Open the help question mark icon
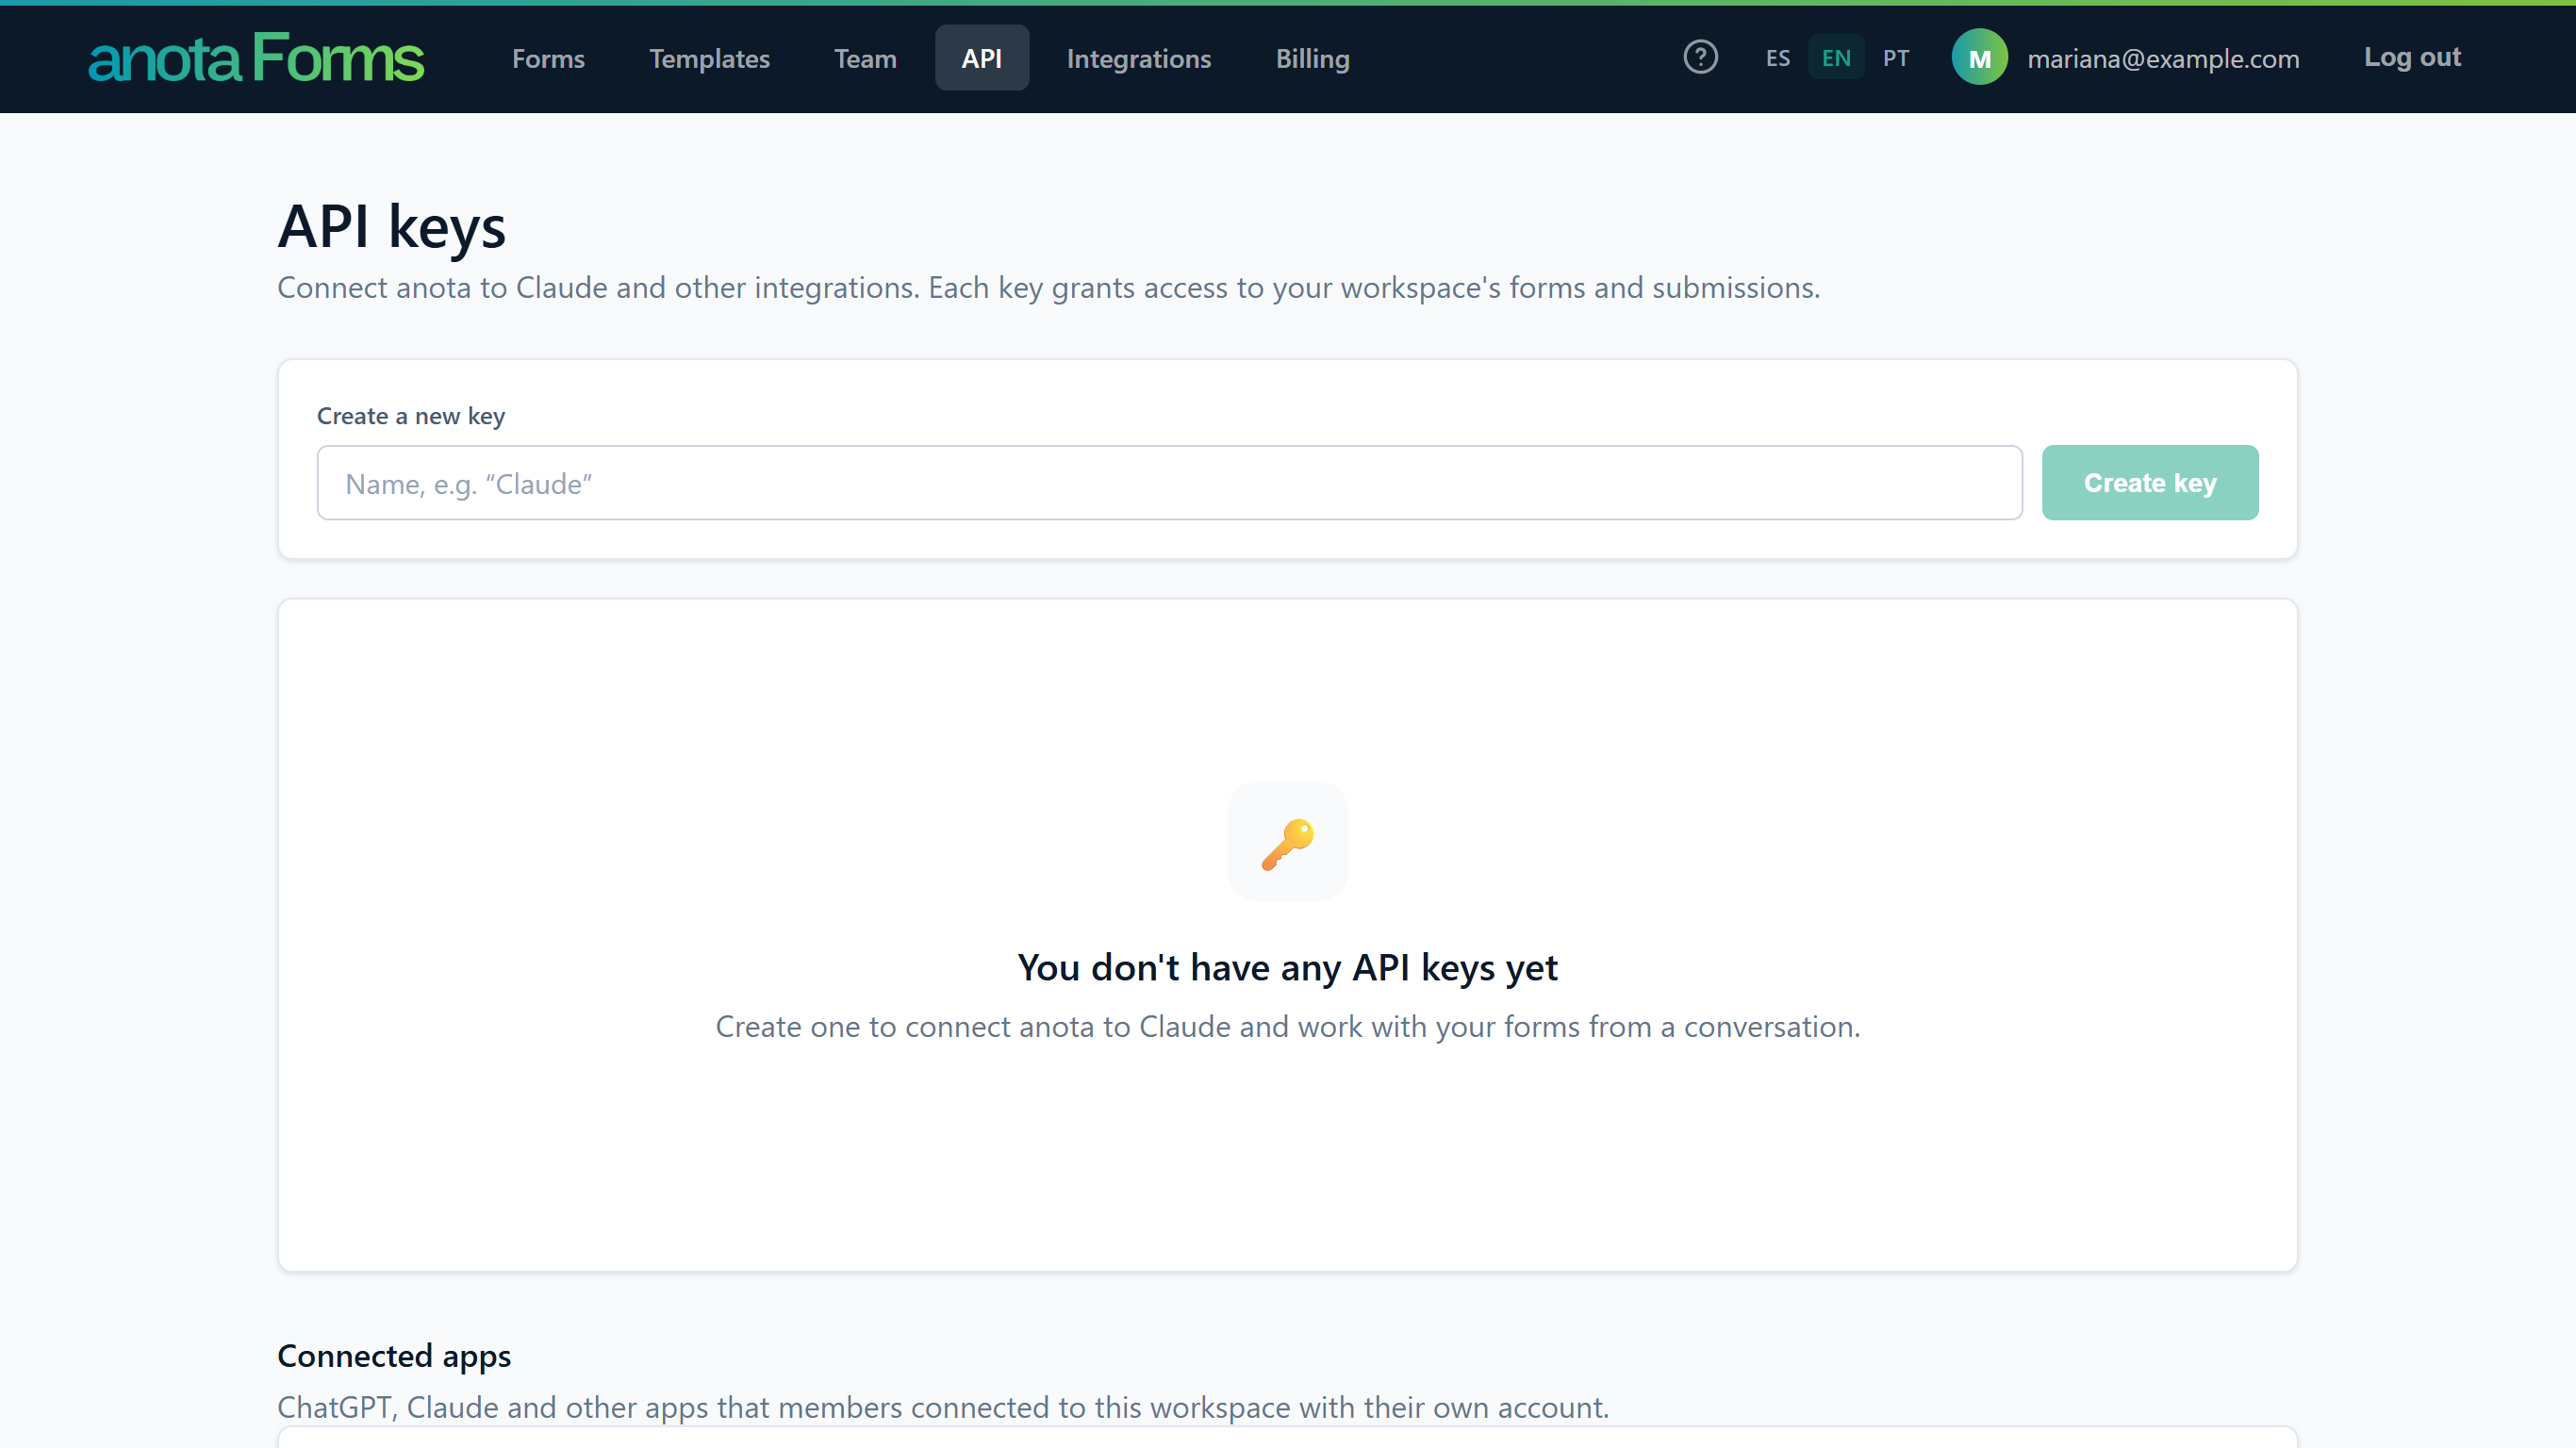 click(x=1700, y=58)
